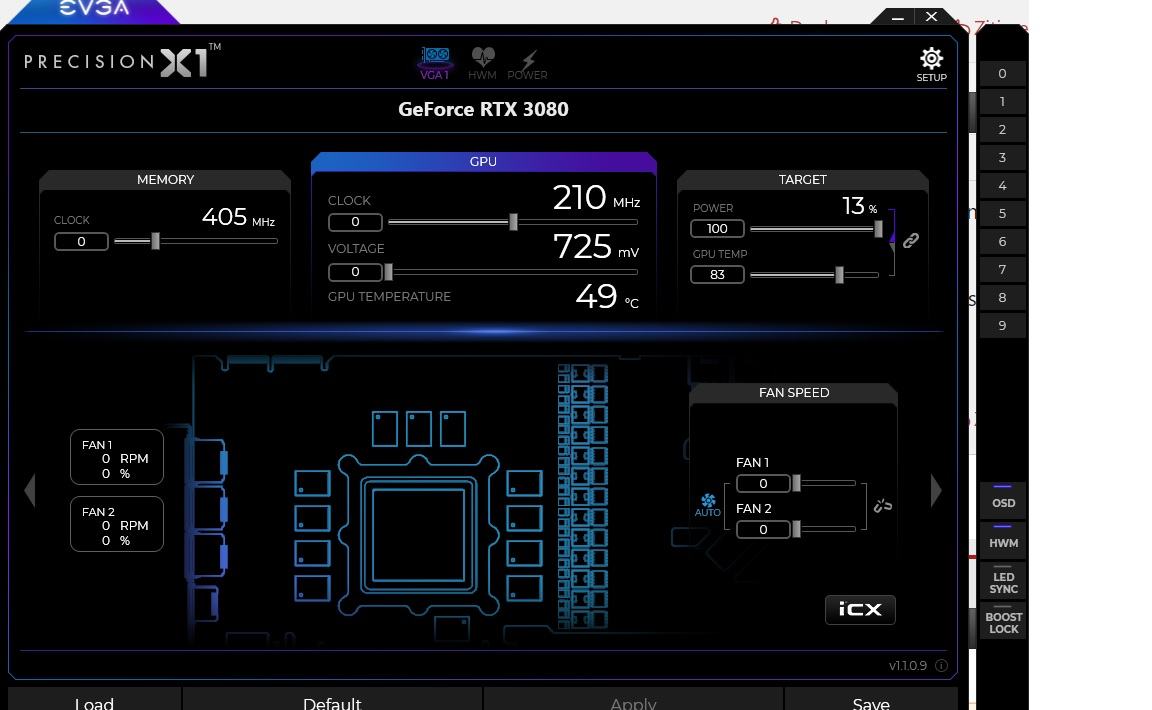Click the GPU clock offset input field
This screenshot has width=1152, height=710.
tap(355, 222)
